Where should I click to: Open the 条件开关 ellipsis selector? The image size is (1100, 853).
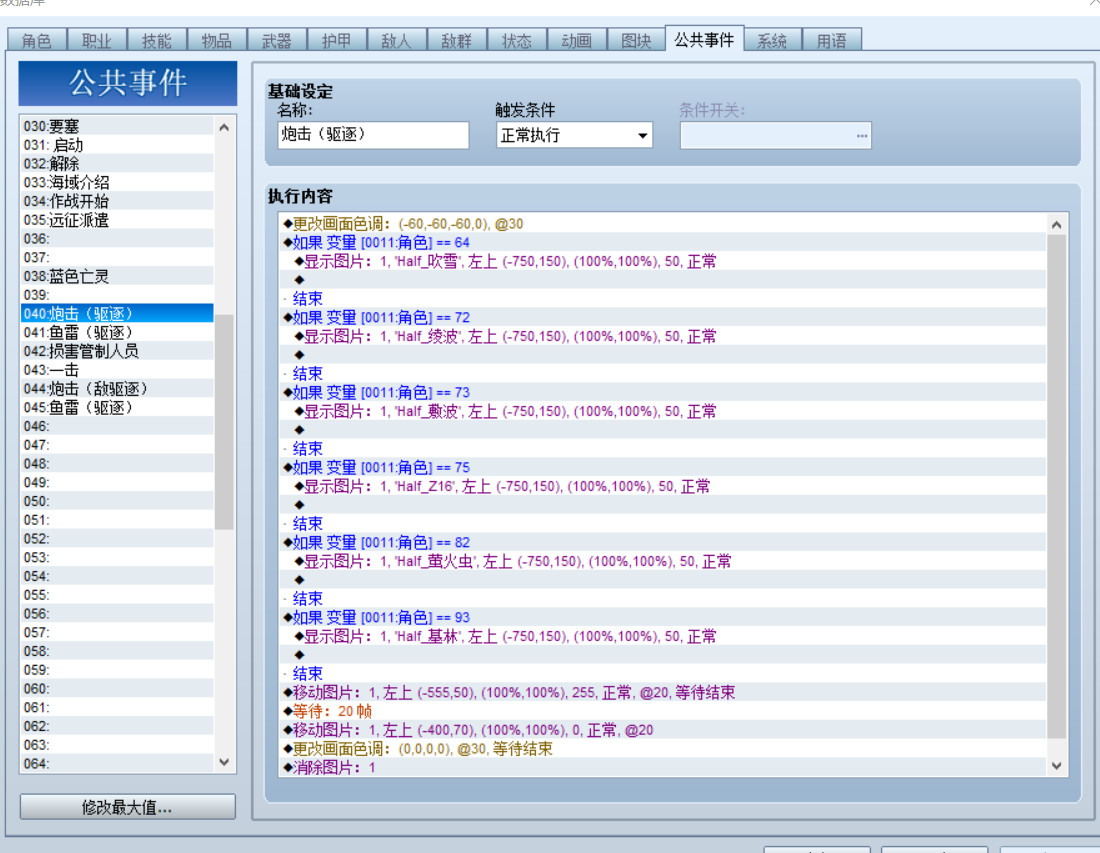coord(861,135)
